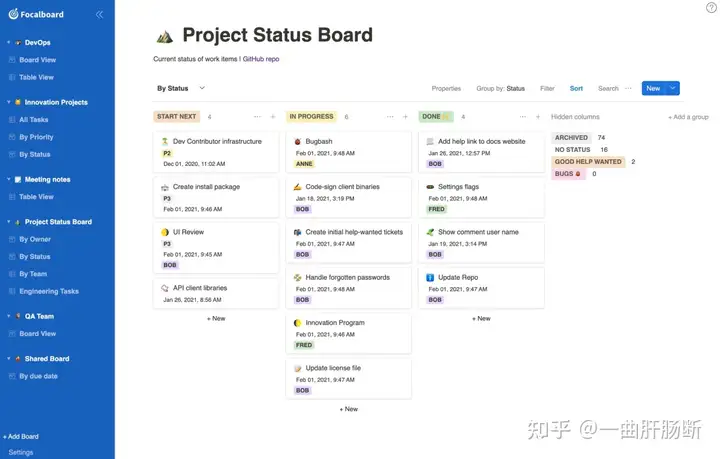Collapse Meeting notes board tree
This screenshot has width=720, height=459.
[8, 179]
